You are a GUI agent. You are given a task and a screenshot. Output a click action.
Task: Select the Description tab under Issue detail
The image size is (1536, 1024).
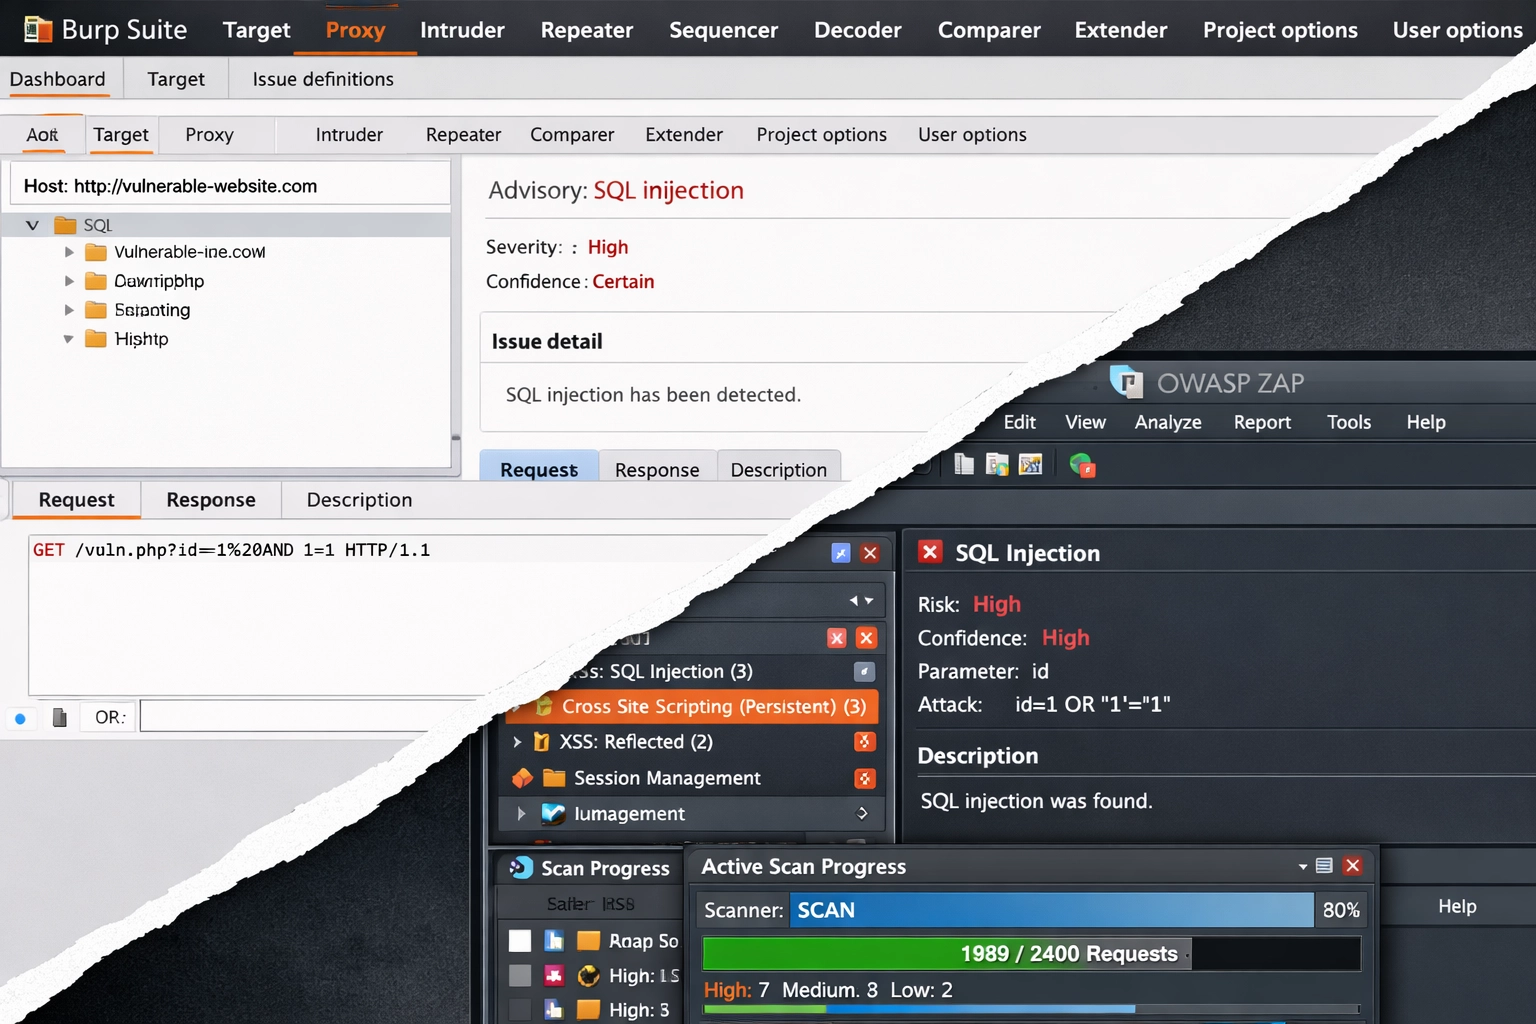(779, 469)
